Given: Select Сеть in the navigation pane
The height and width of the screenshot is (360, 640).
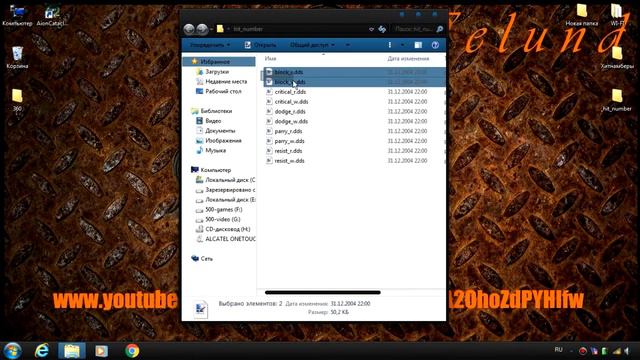Looking at the screenshot, I should (207, 258).
